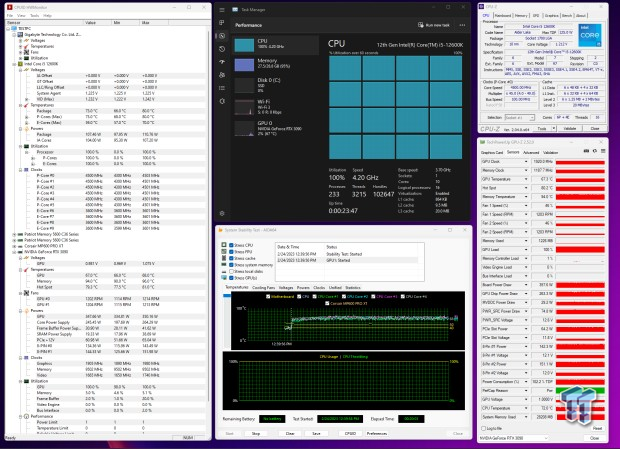This screenshot has width=620, height=449.
Task: Switch to Graphics tab in CPU-Z
Action: [x=551, y=15]
